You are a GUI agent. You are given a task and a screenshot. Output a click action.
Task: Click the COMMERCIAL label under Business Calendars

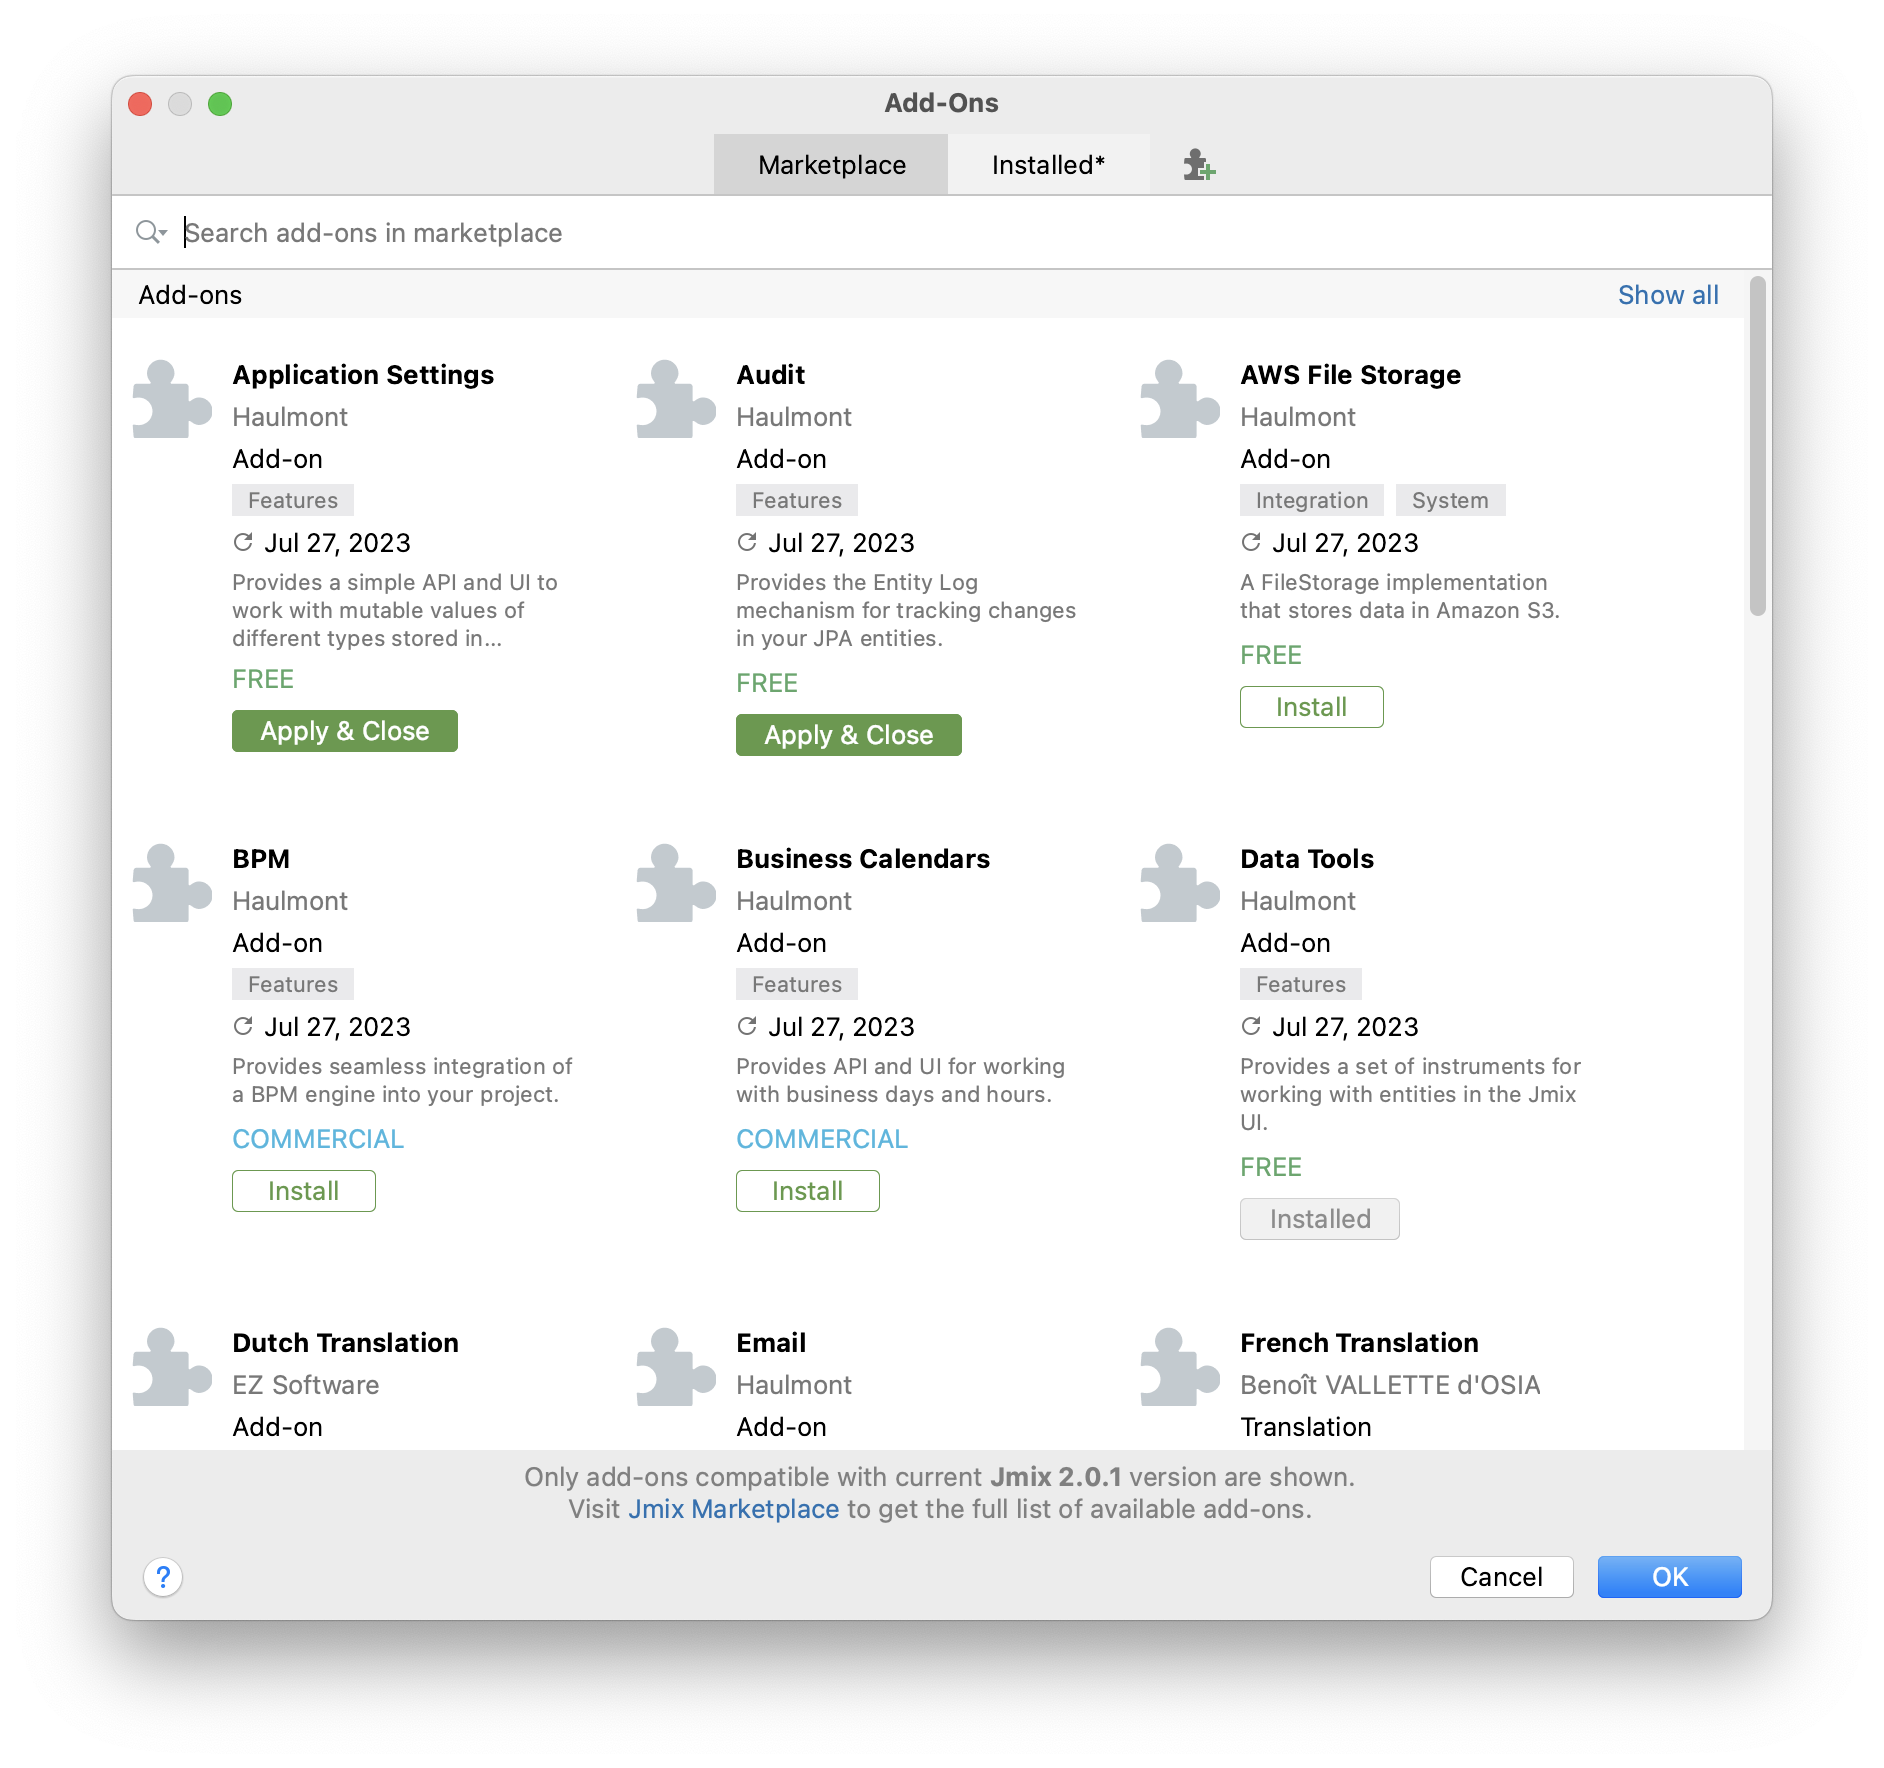pos(822,1139)
